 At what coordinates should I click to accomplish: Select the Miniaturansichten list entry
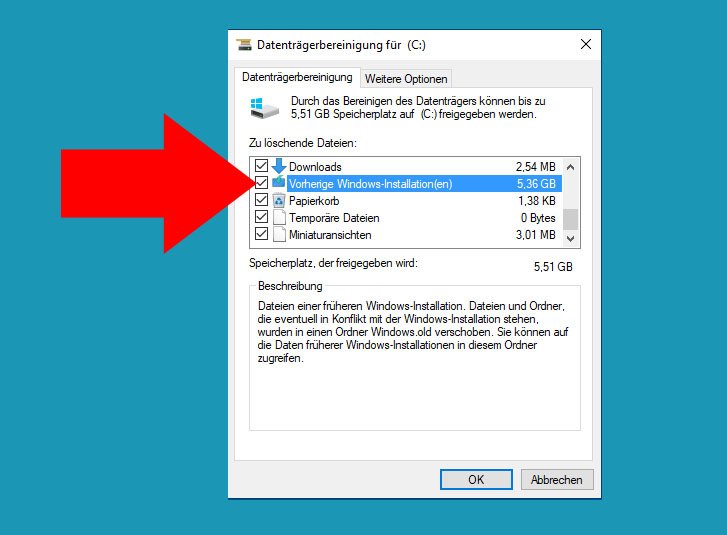(408, 235)
